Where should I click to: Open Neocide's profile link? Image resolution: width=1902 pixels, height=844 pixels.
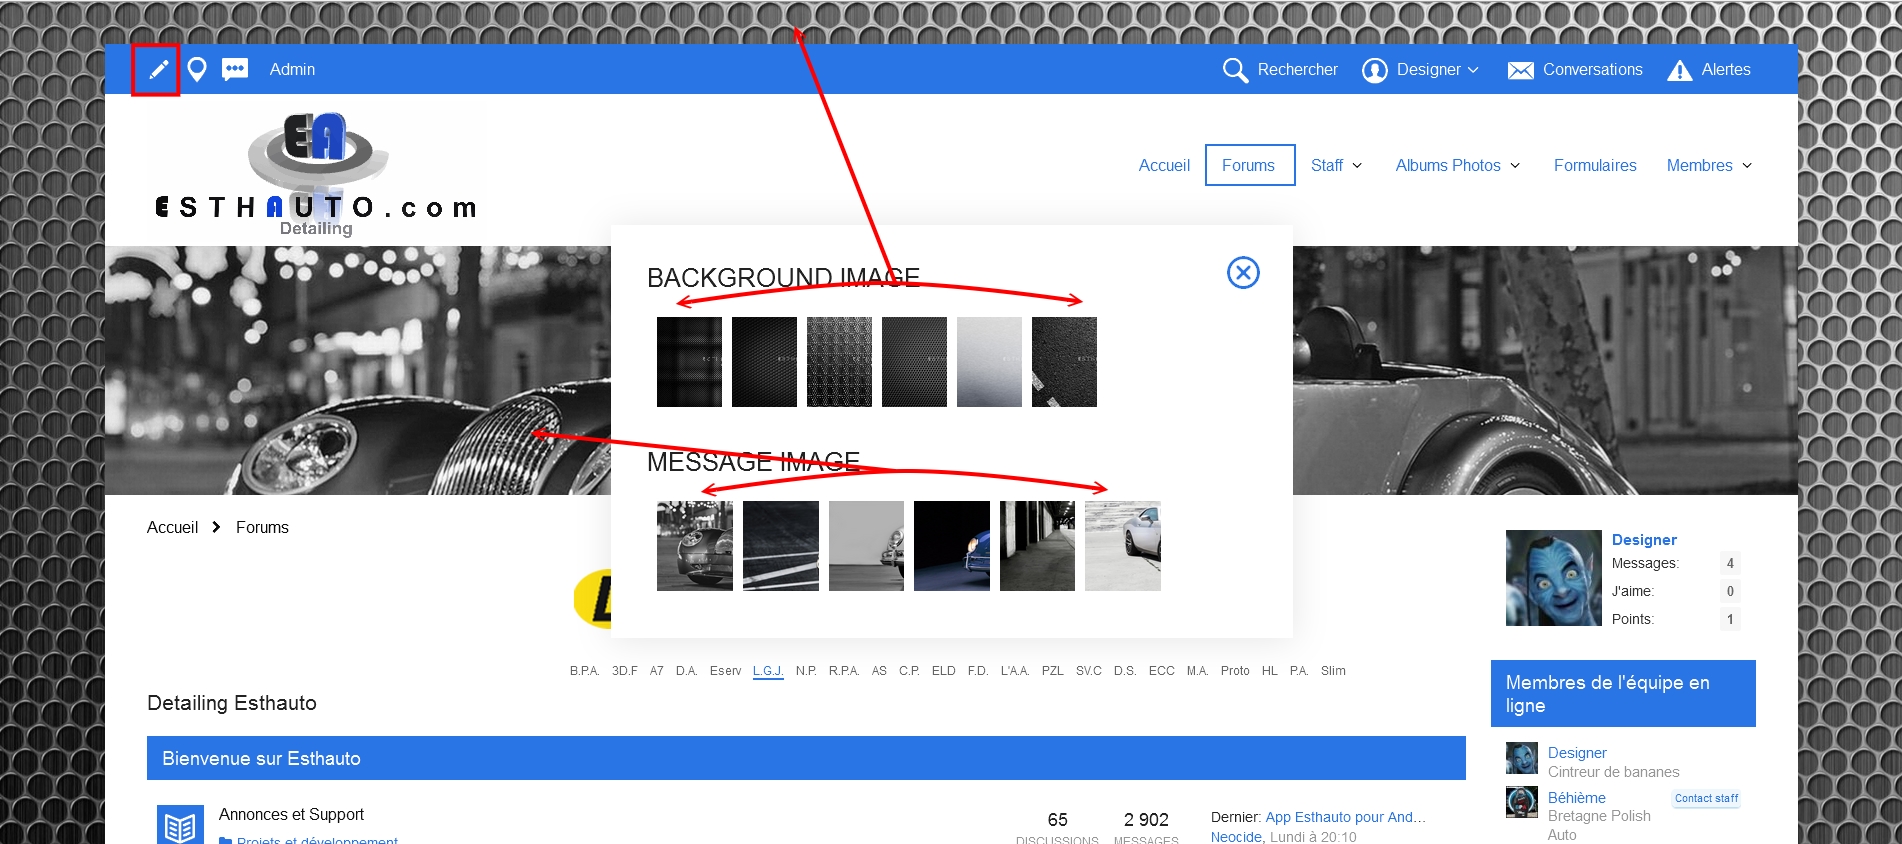tap(1237, 837)
